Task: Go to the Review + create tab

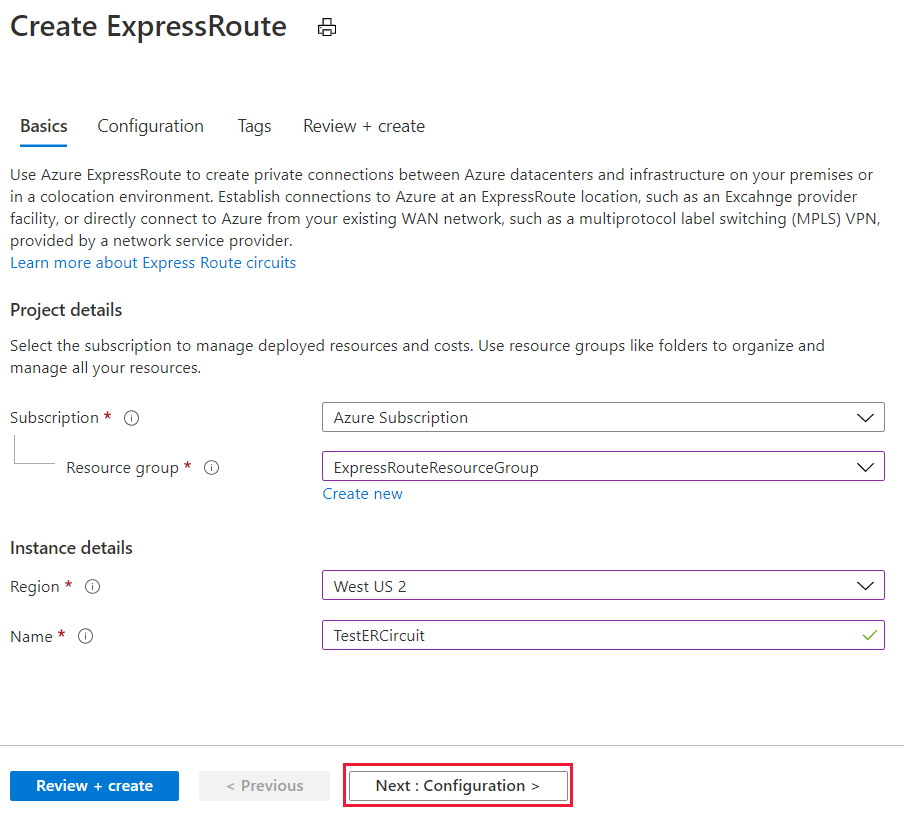Action: pos(364,126)
